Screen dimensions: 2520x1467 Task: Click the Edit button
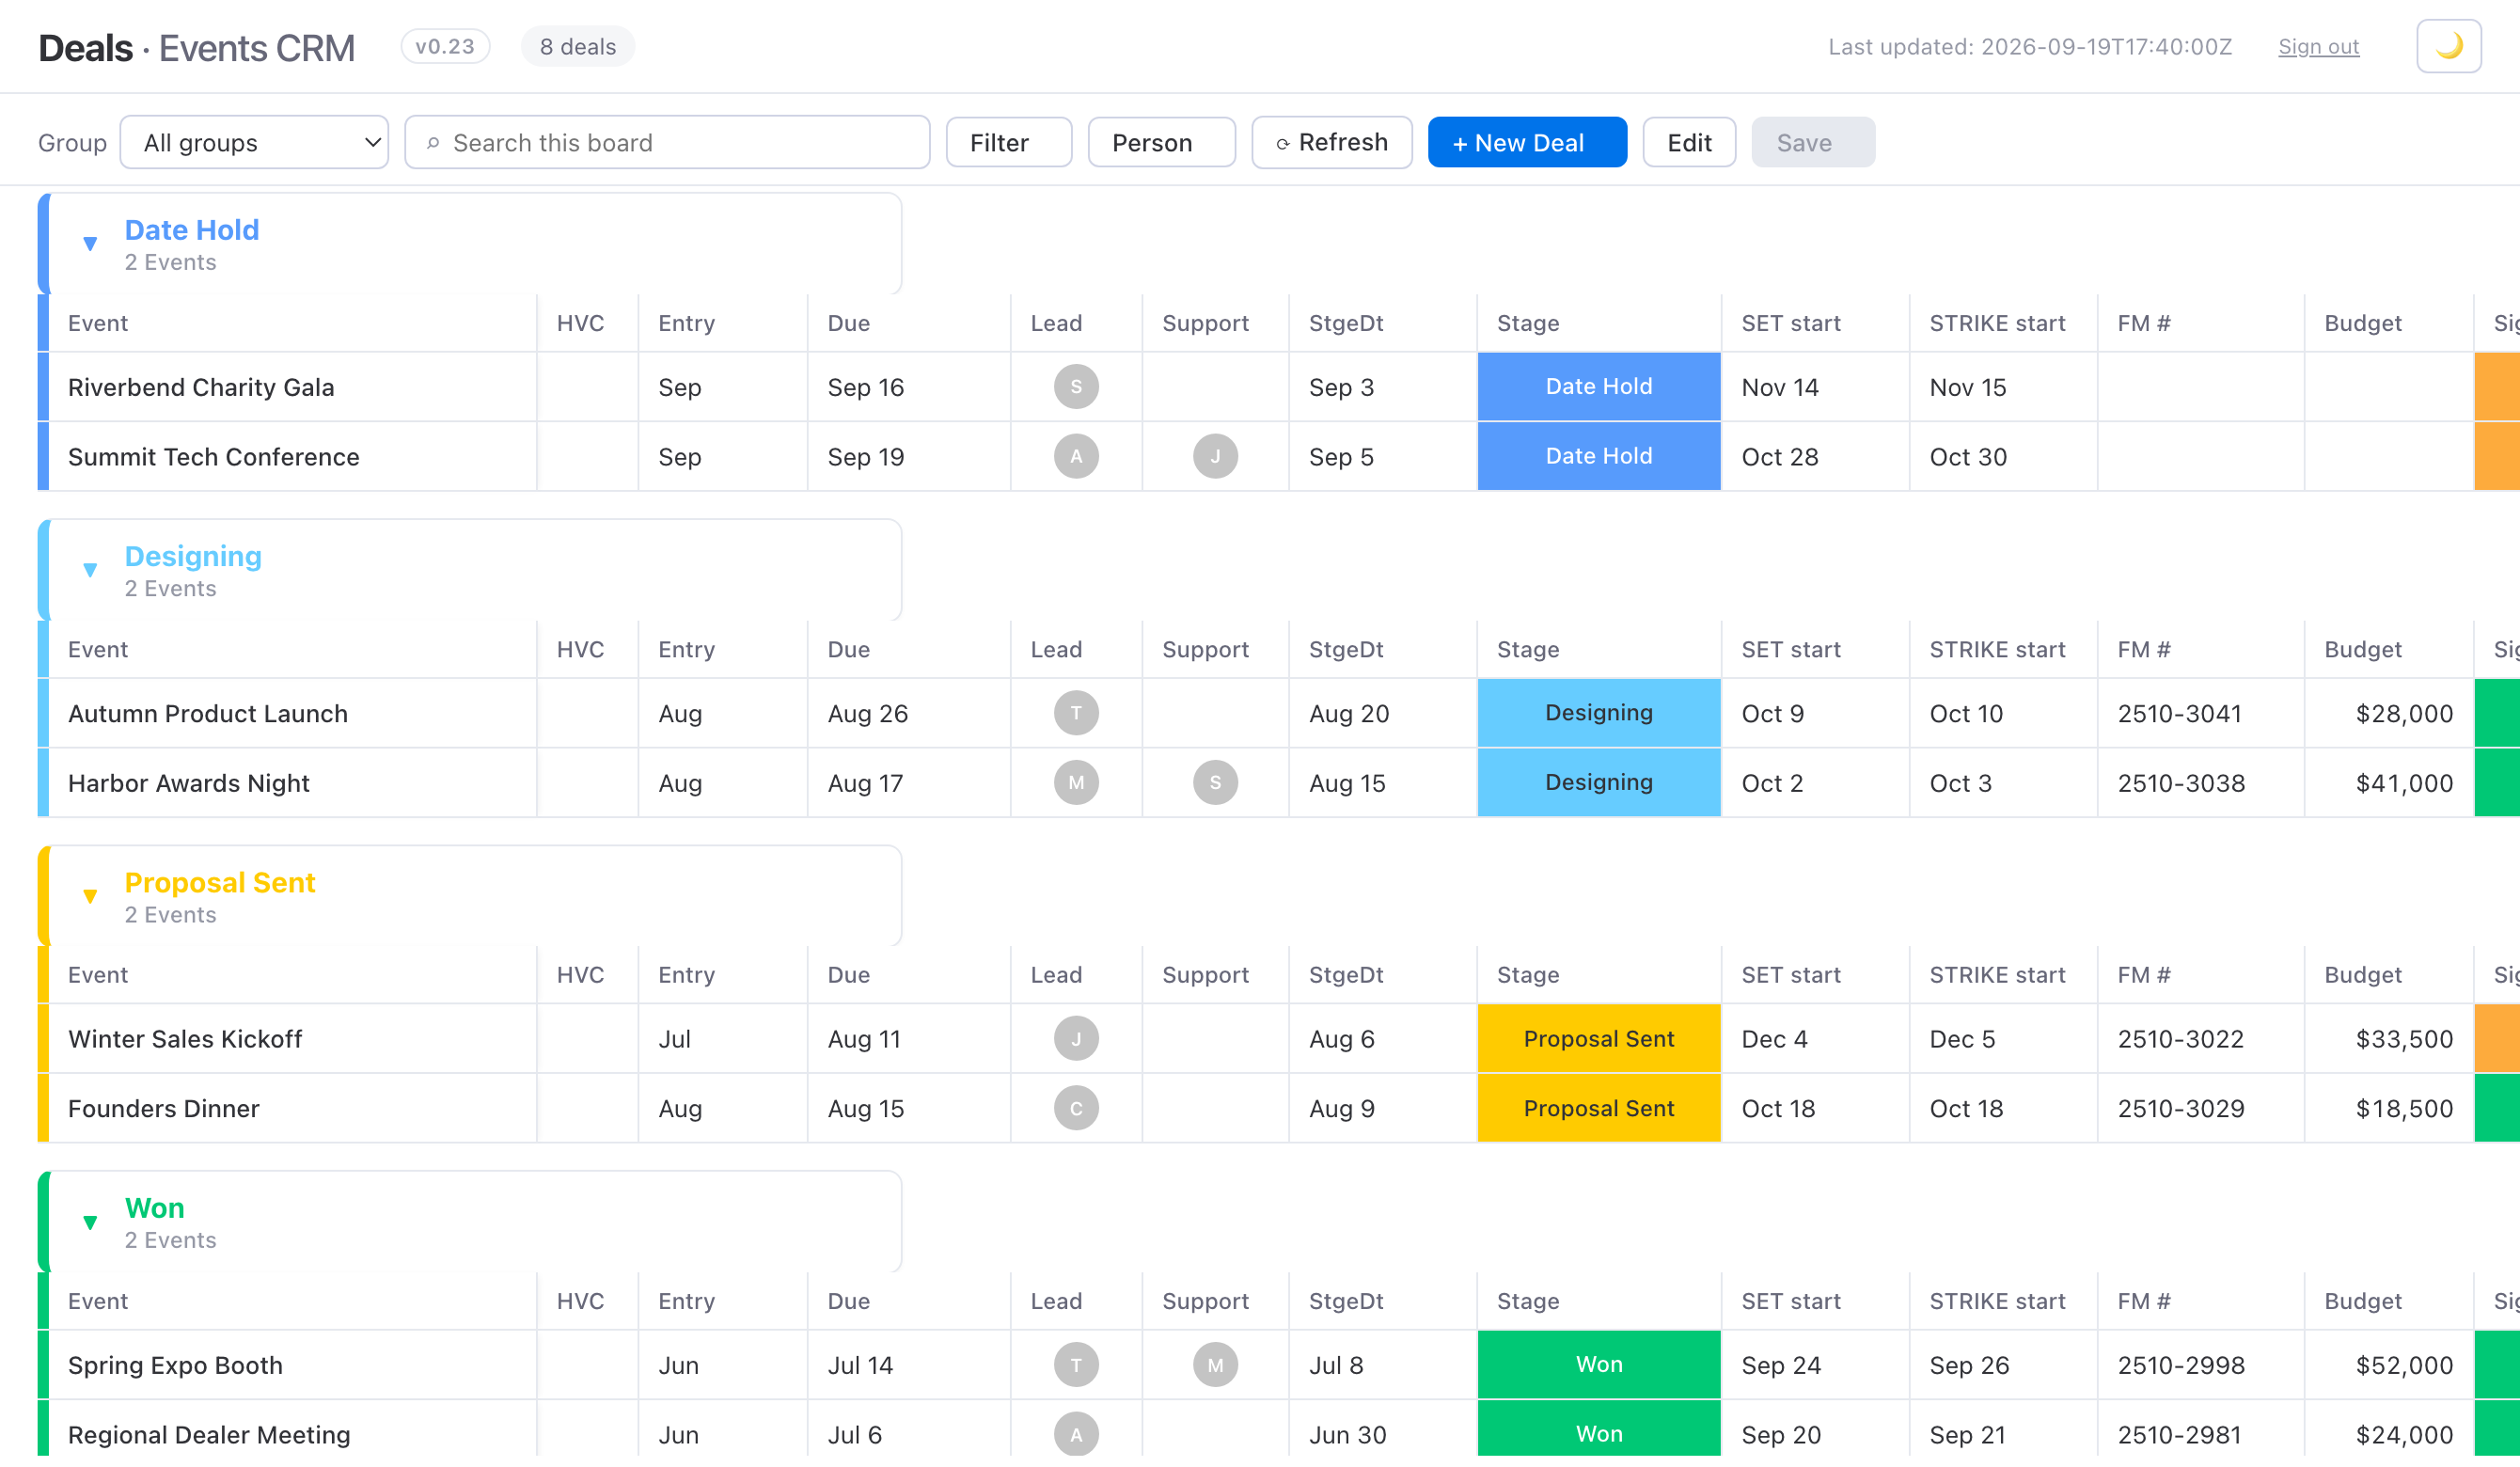1689,143
